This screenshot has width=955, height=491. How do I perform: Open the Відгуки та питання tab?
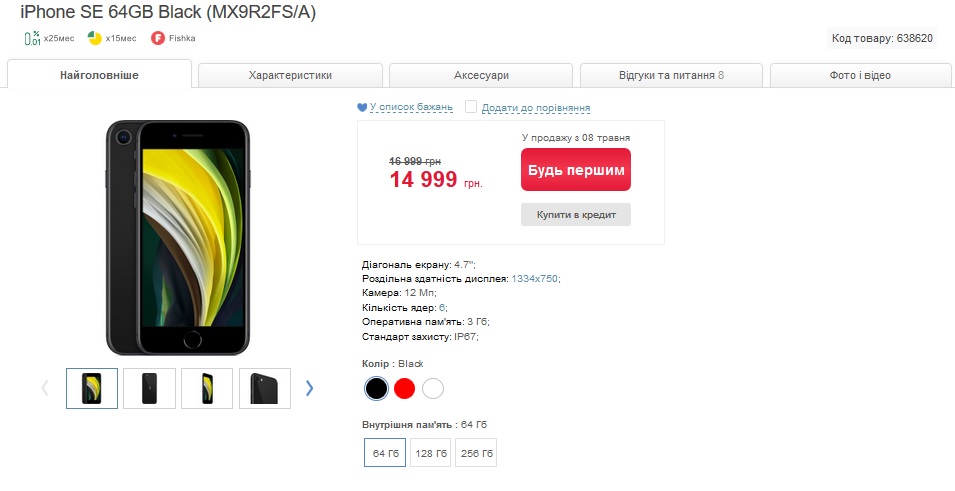(x=671, y=76)
